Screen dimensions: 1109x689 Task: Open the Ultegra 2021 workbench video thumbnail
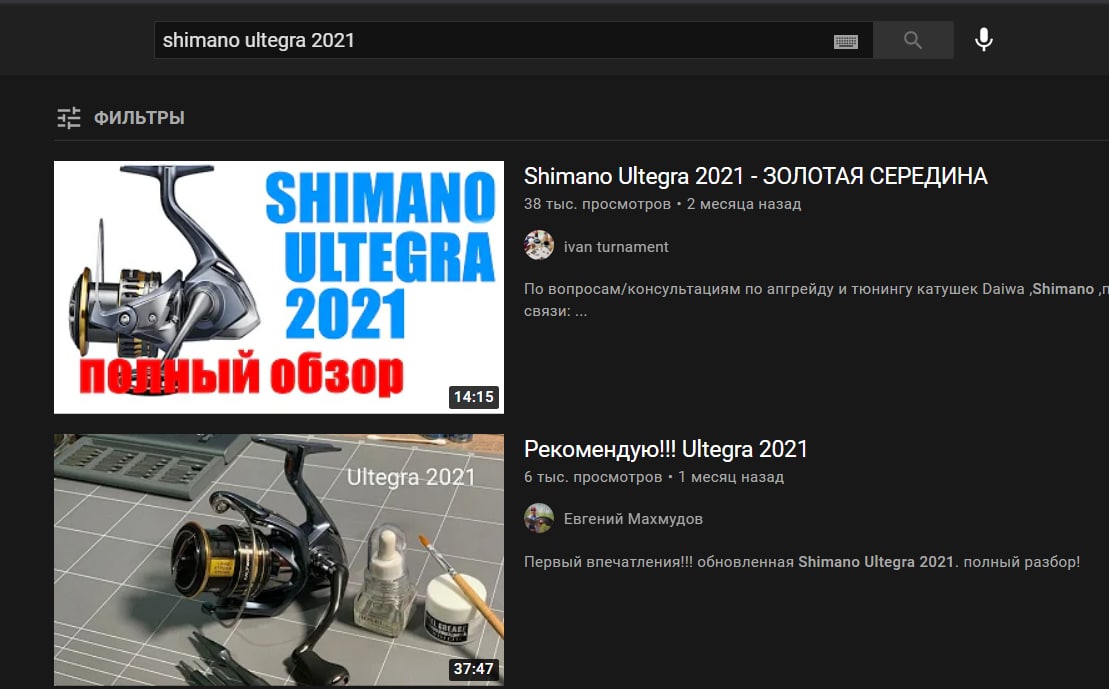click(279, 560)
